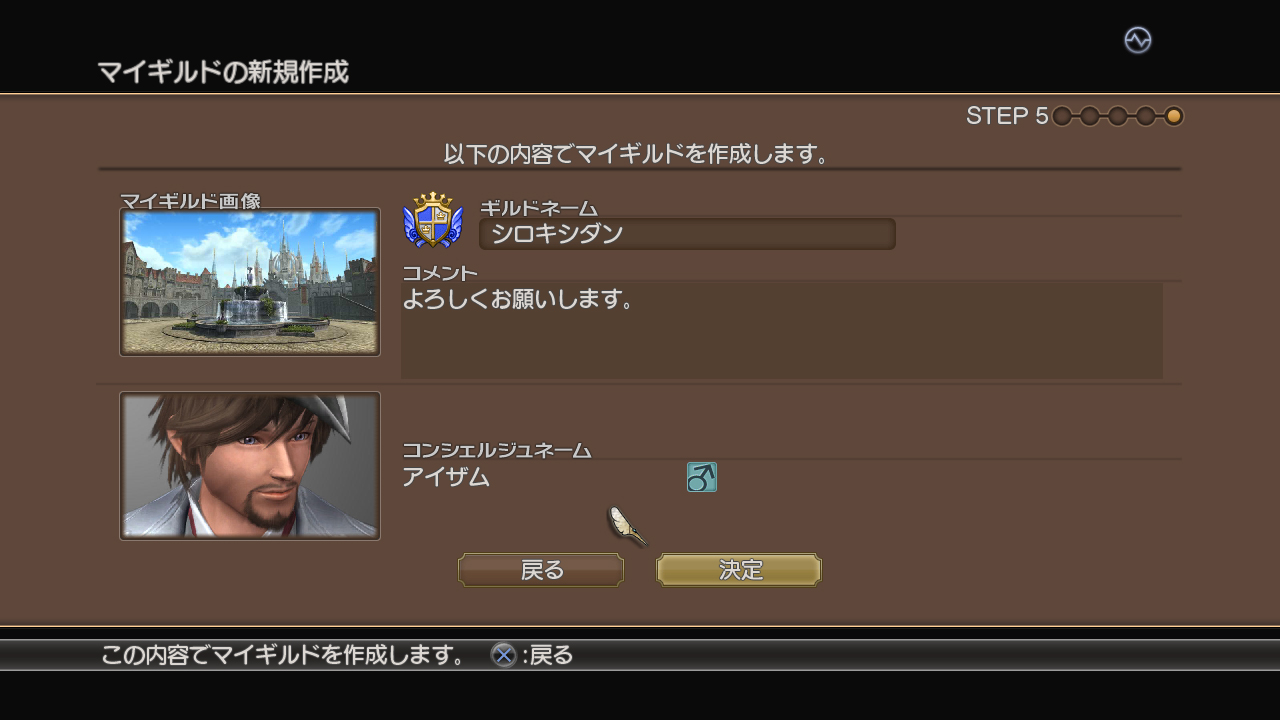Click the コメント text area
Image resolution: width=1280 pixels, height=720 pixels.
click(x=782, y=331)
